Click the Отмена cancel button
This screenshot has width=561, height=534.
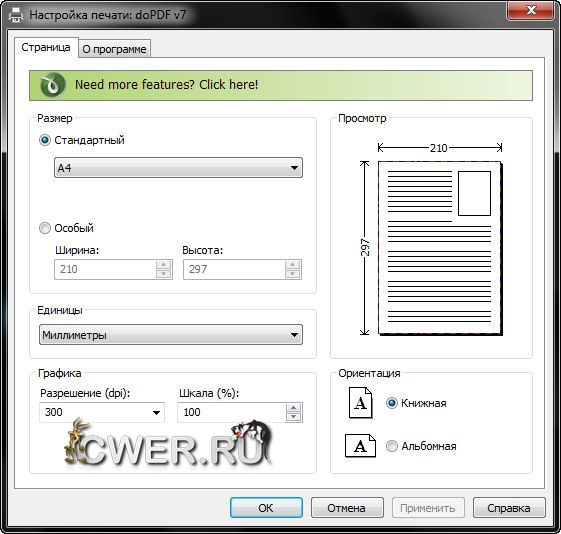pos(347,508)
